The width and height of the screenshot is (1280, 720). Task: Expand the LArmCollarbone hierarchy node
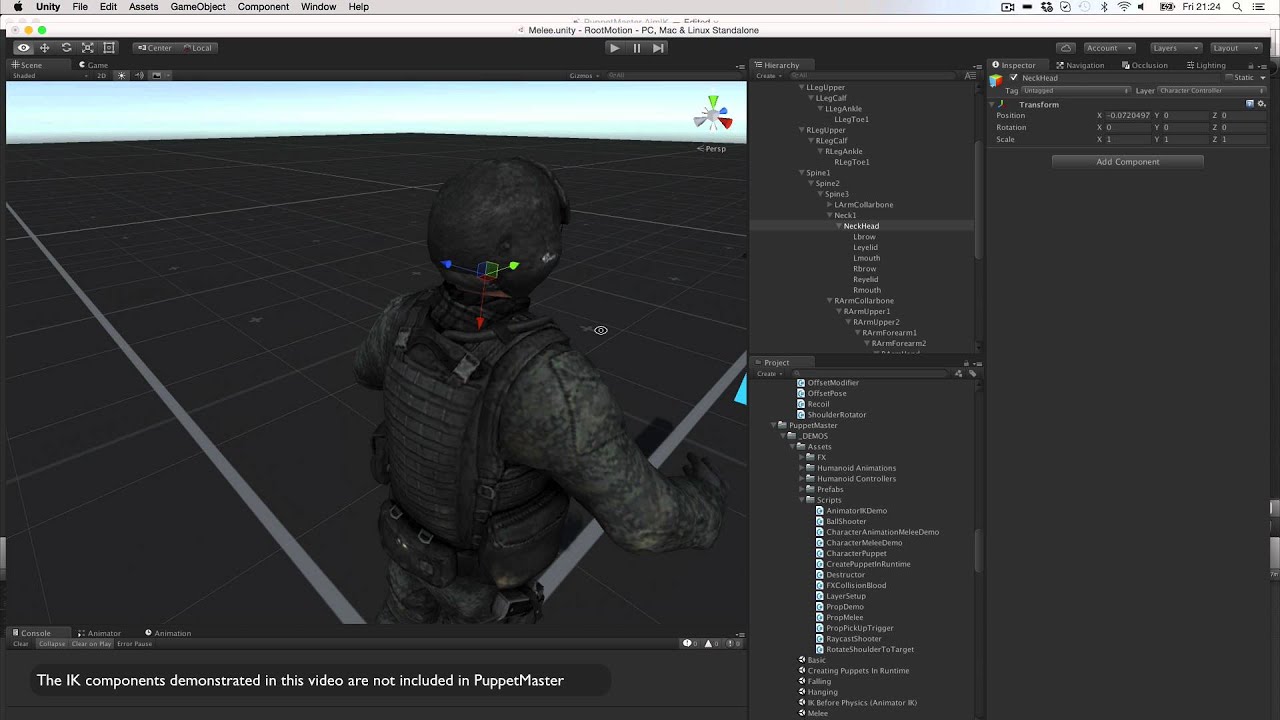[x=830, y=205]
